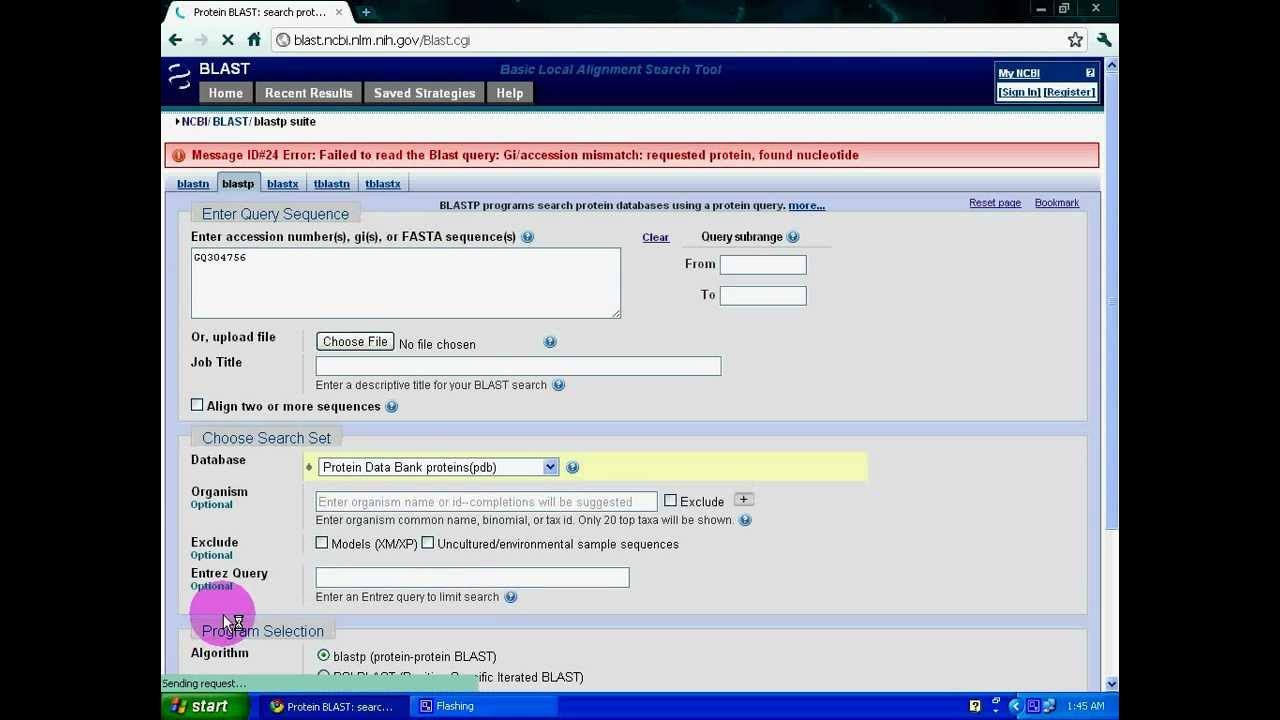
Task: Click the query sequence text area
Action: tap(405, 283)
